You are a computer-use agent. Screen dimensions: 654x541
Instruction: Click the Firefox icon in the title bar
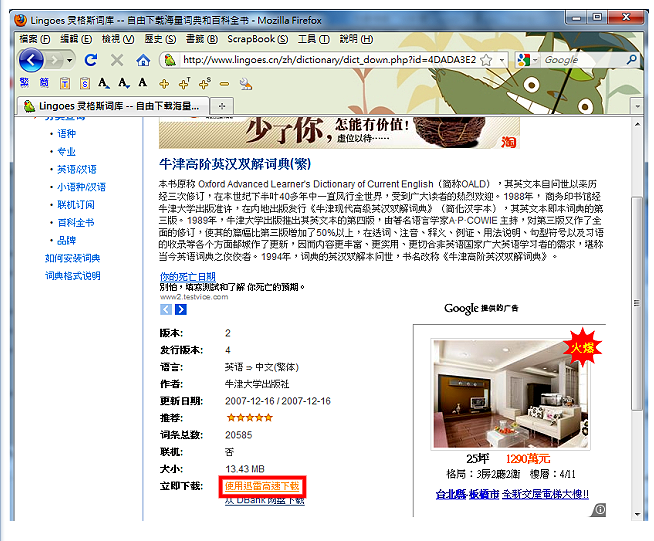point(20,20)
